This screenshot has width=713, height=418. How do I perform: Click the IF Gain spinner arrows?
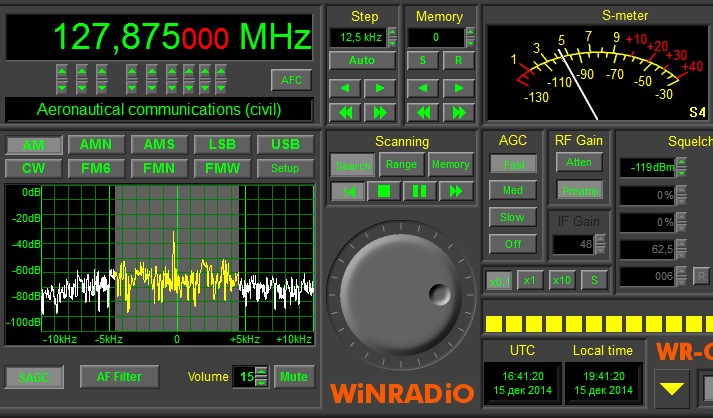pos(600,244)
